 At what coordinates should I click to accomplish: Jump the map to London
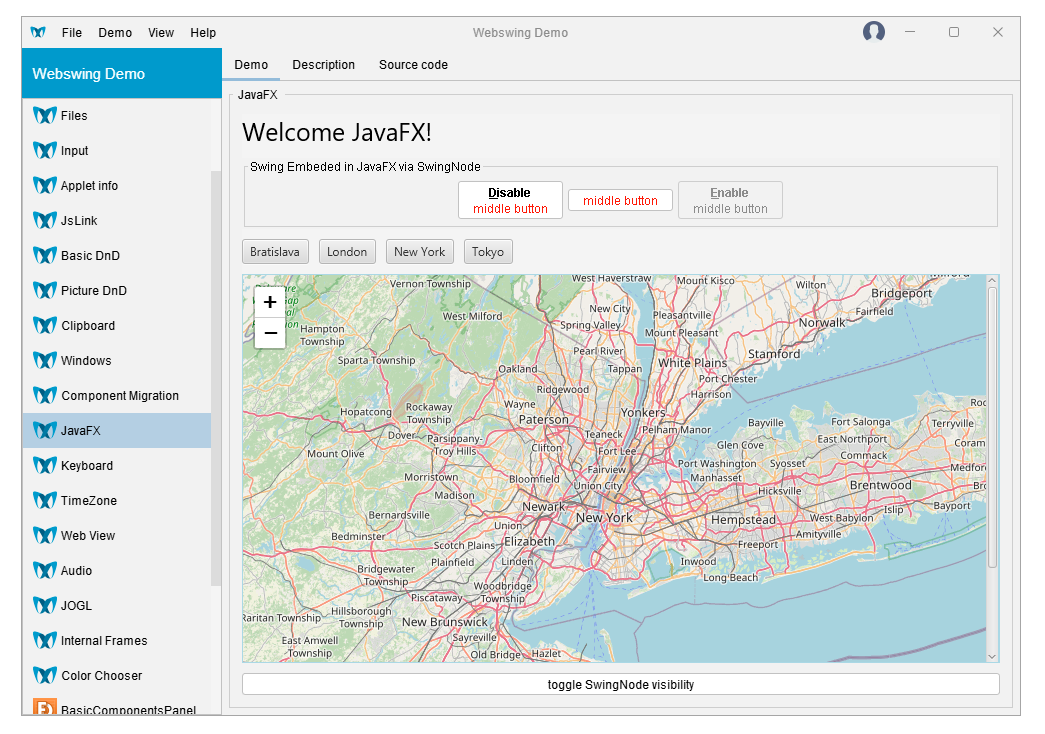pos(347,252)
